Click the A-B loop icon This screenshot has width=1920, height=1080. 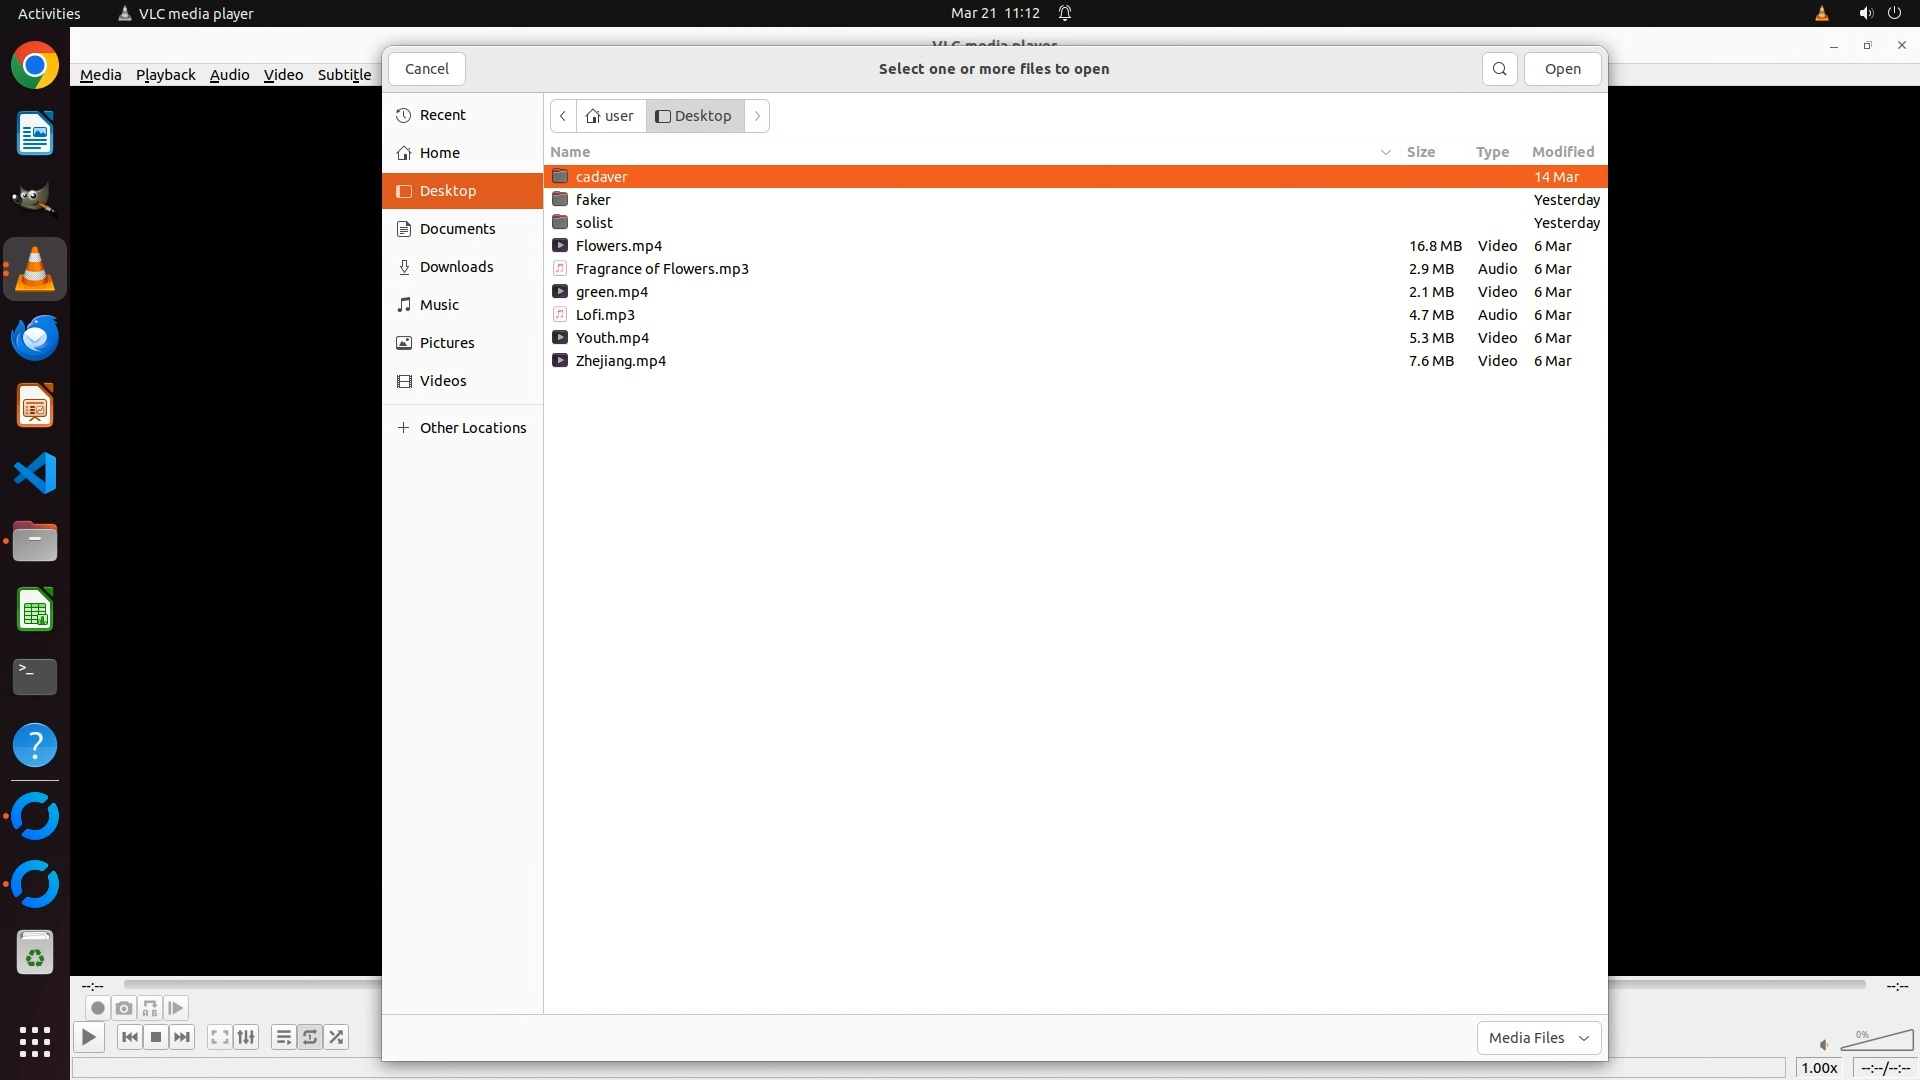(x=150, y=1008)
